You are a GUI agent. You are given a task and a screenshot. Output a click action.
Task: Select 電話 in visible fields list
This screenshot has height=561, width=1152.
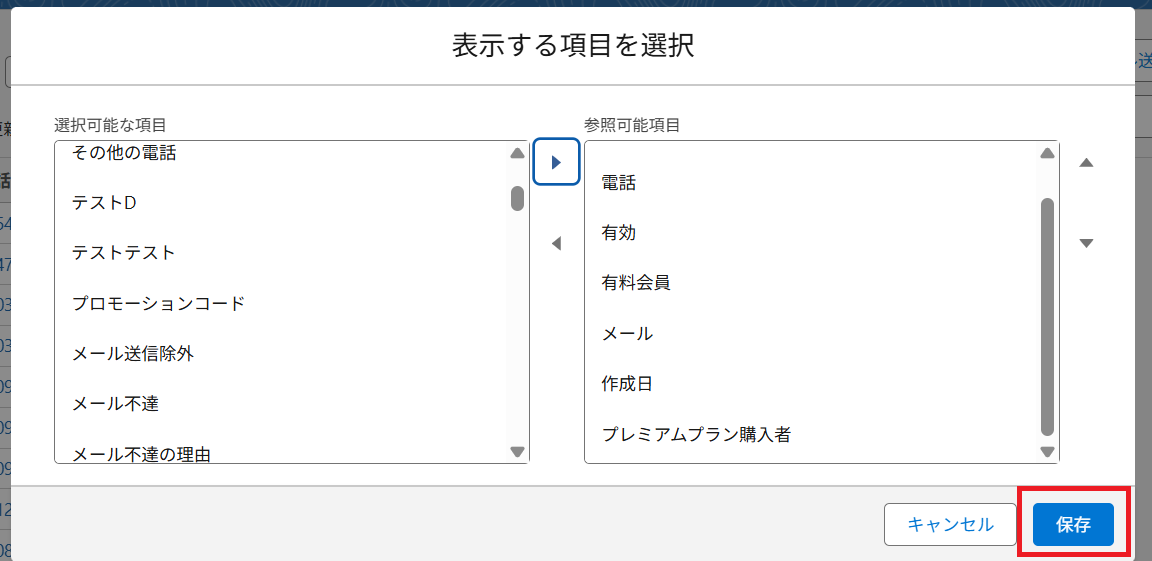(x=619, y=183)
